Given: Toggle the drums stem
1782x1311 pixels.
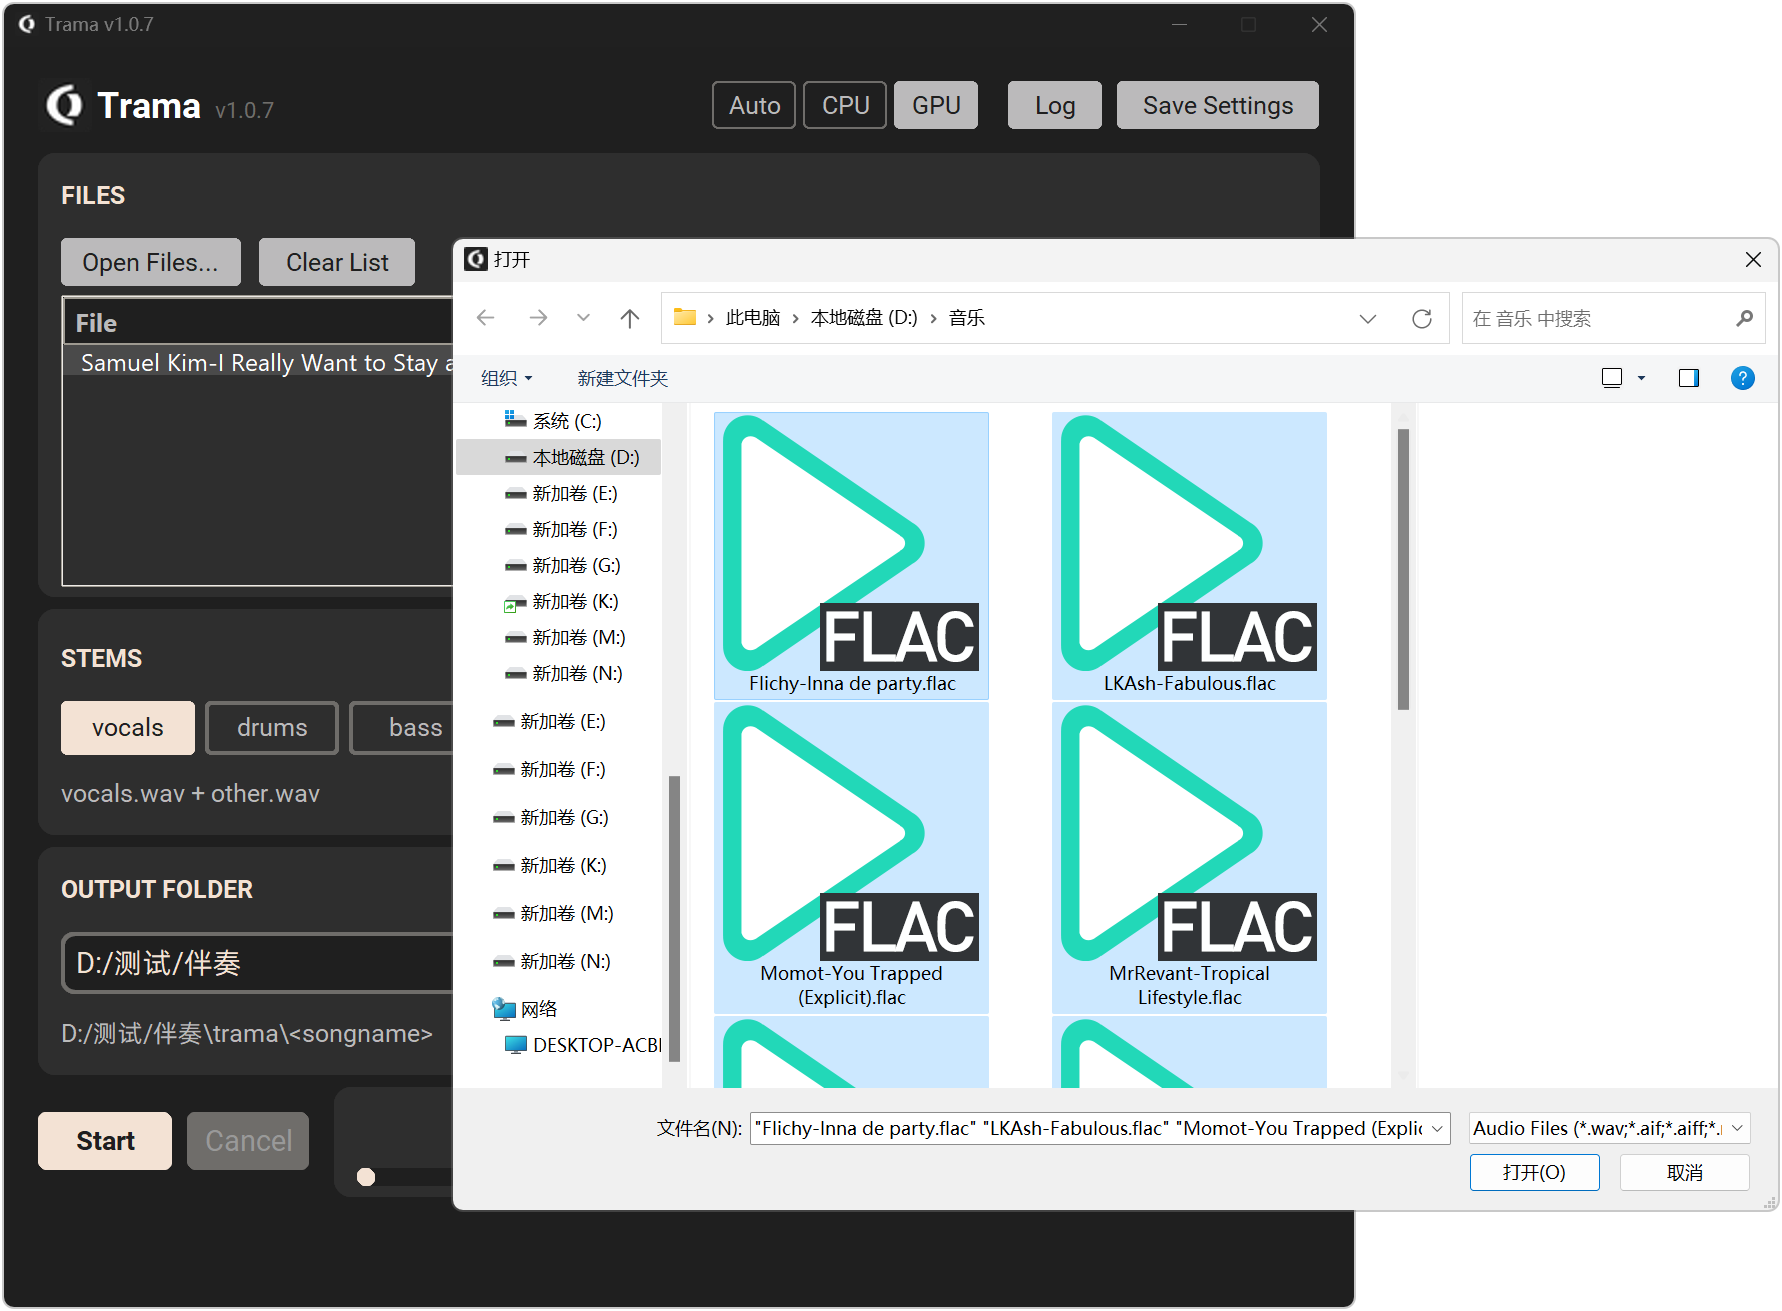Looking at the screenshot, I should point(272,727).
